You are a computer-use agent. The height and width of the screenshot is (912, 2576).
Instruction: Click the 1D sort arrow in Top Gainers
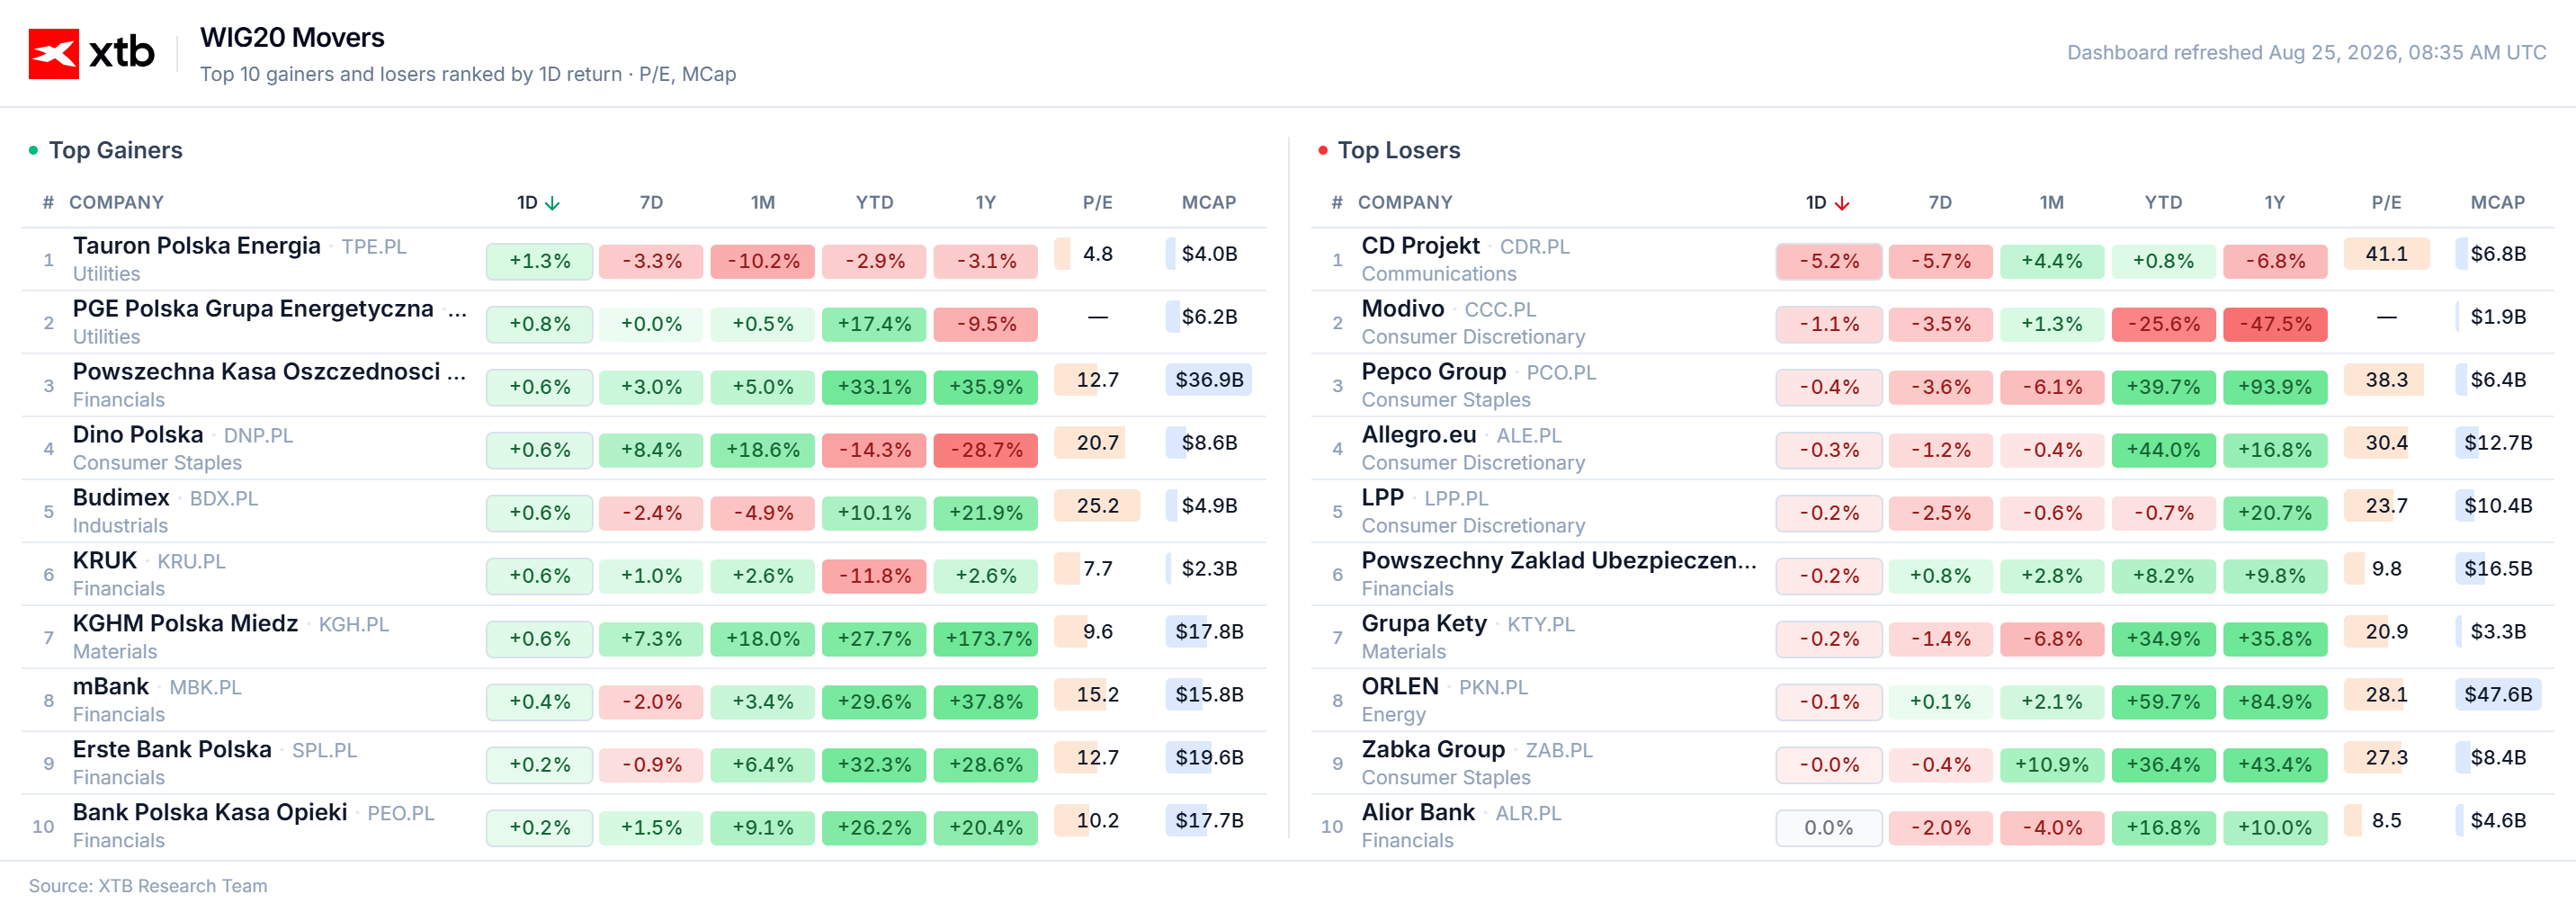(552, 203)
